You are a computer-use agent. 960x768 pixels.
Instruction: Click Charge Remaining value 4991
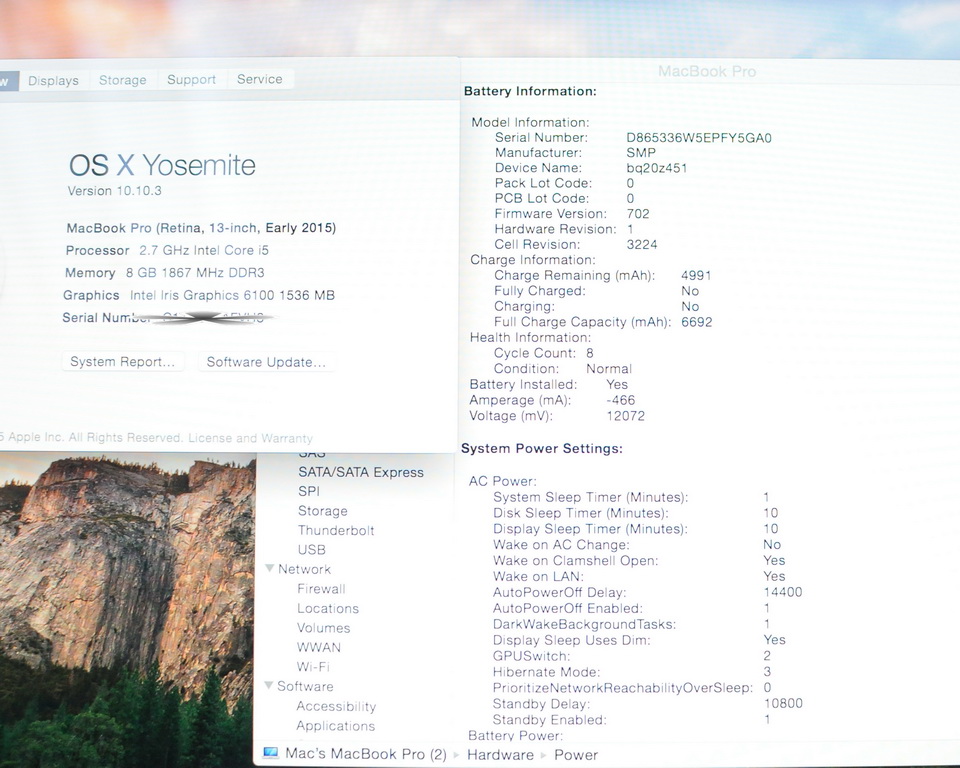click(696, 276)
